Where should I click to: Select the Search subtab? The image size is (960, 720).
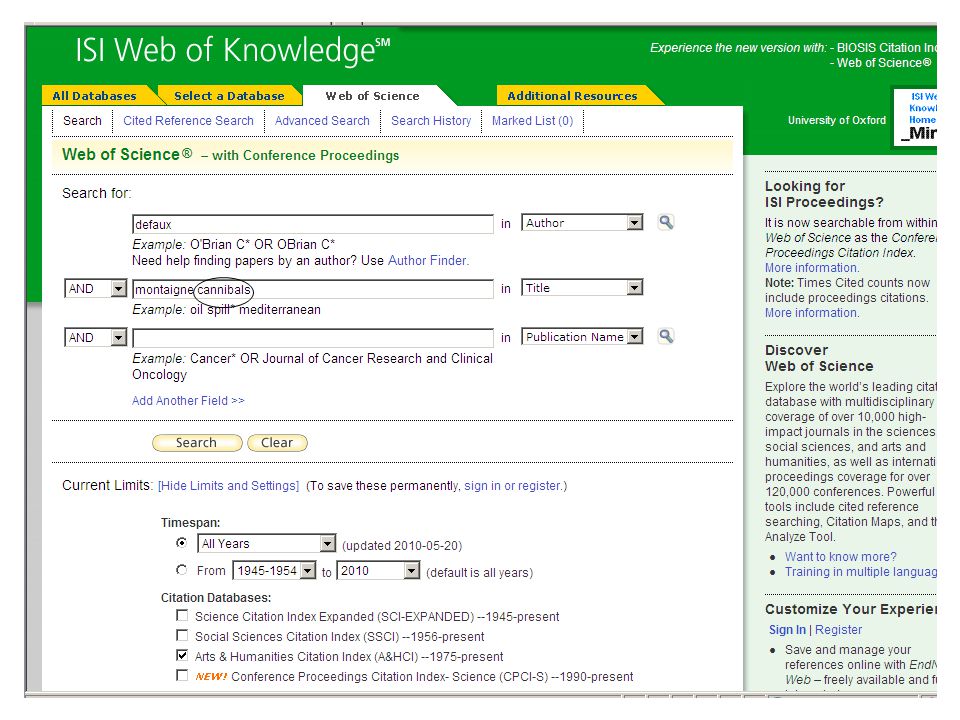pos(82,121)
